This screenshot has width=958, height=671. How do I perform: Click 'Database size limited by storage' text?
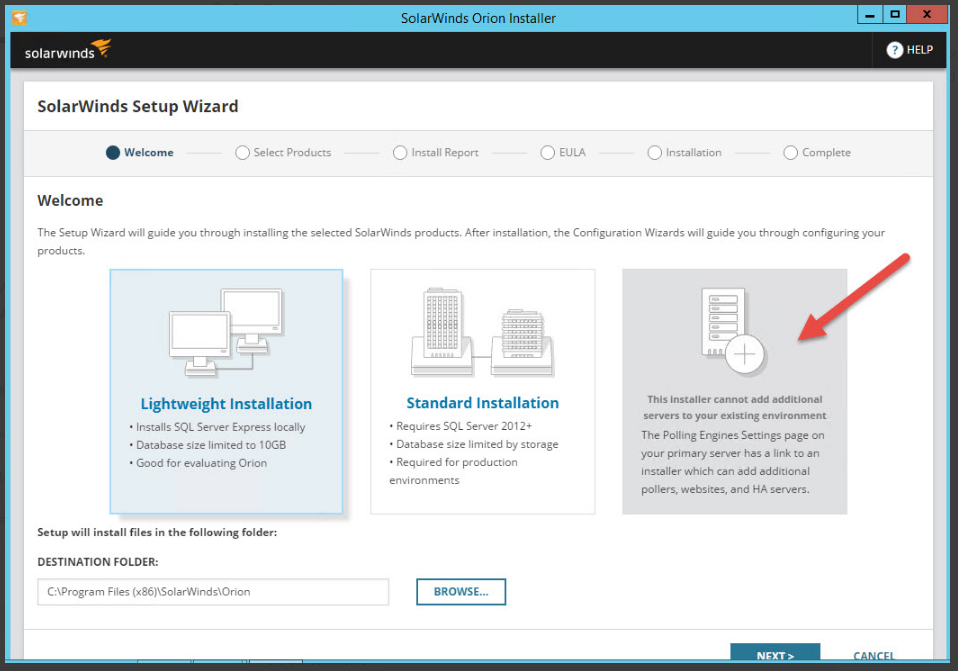pyautogui.click(x=477, y=444)
